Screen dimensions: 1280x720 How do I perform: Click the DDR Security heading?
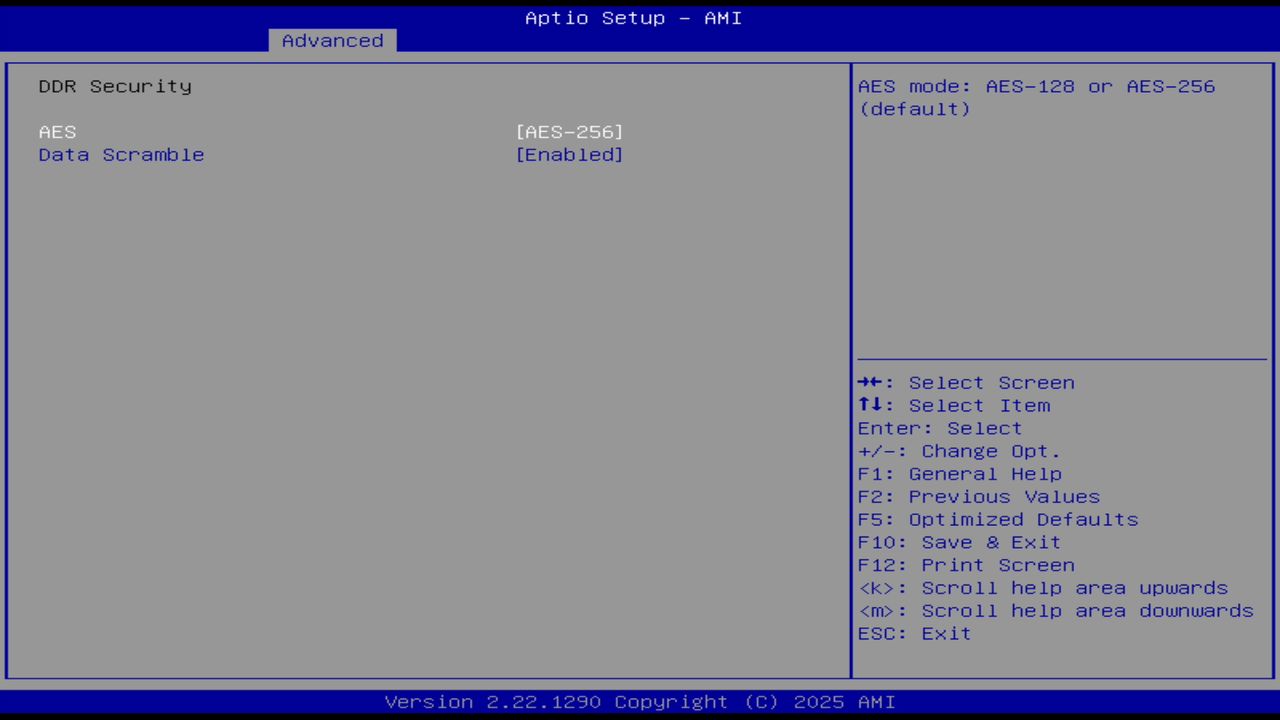coord(114,86)
